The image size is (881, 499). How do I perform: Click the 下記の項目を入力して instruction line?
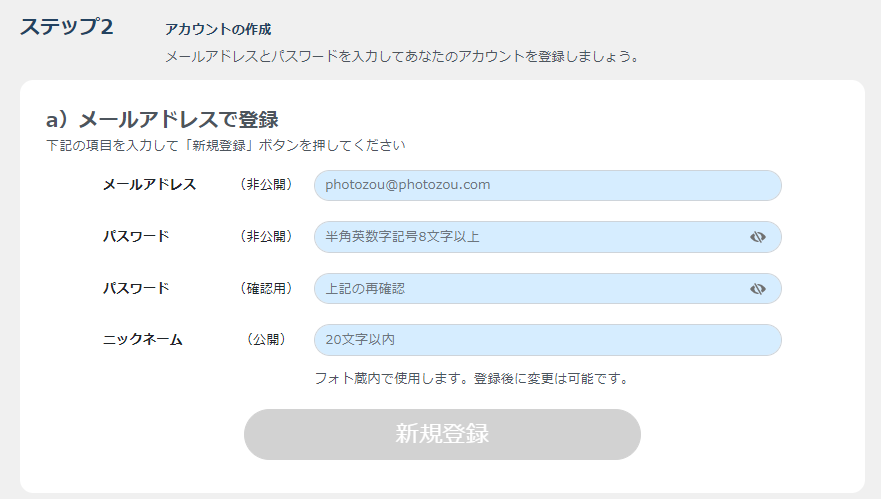[225, 146]
